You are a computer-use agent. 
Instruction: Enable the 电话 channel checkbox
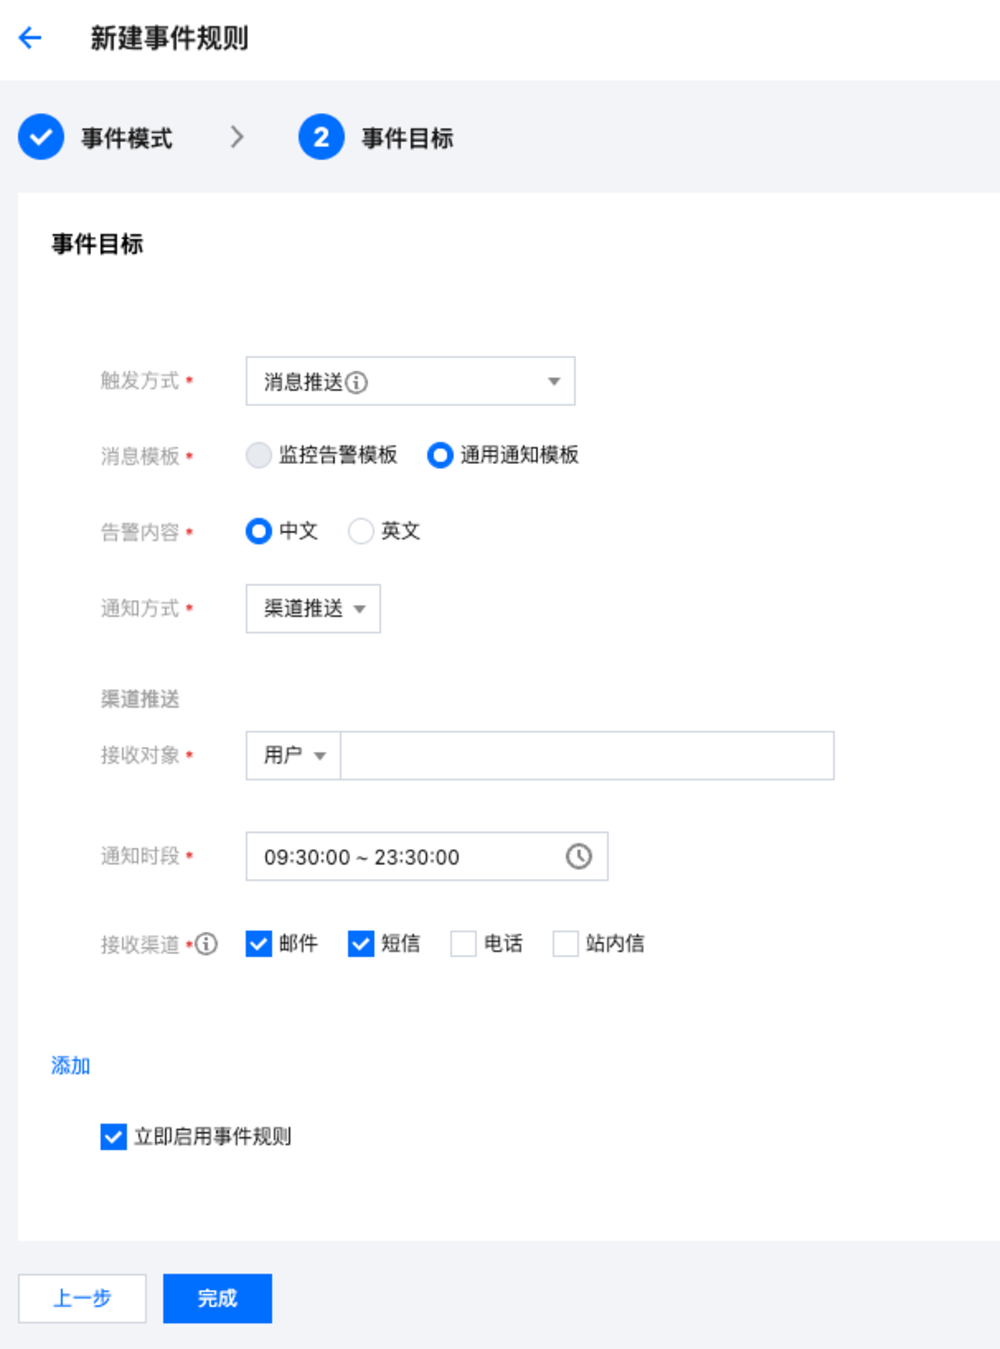[463, 944]
